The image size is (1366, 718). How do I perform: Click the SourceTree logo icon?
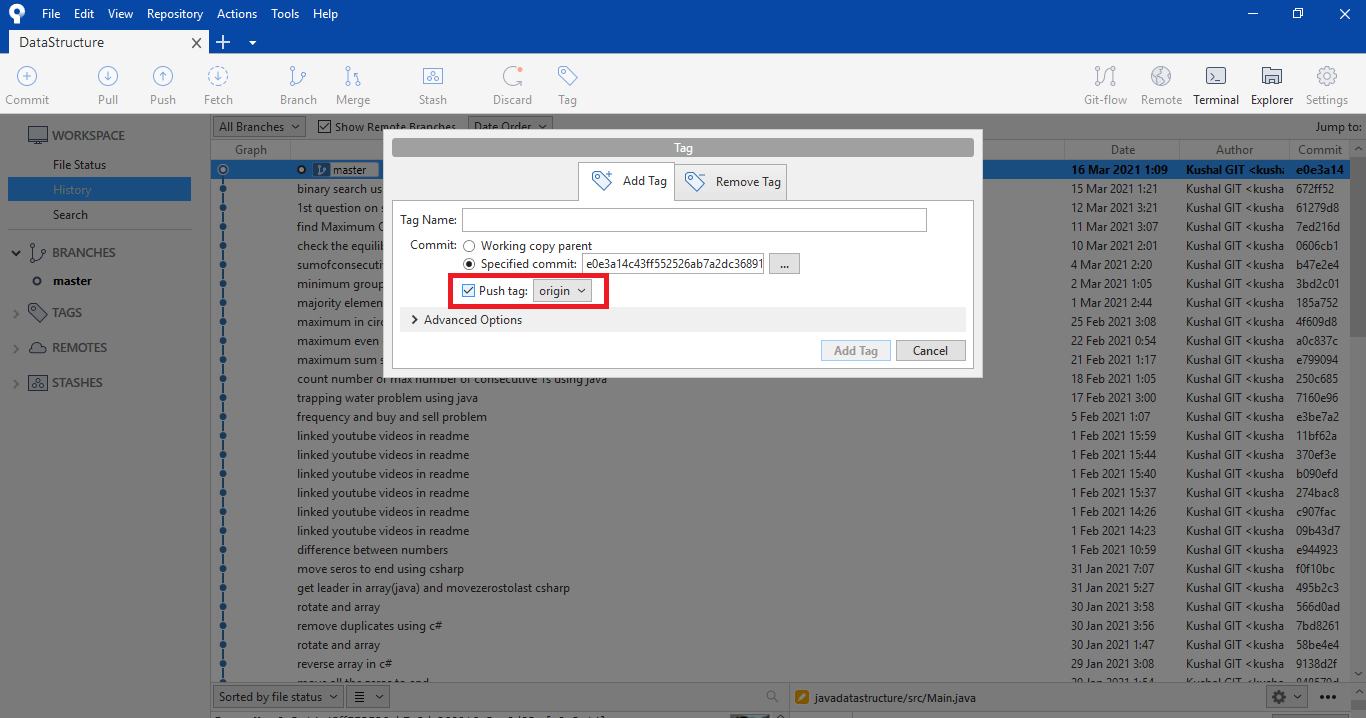(17, 14)
